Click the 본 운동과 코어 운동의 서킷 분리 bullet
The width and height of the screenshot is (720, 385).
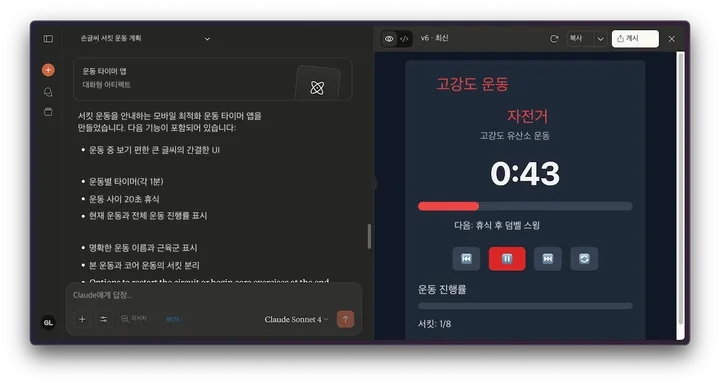pos(144,266)
